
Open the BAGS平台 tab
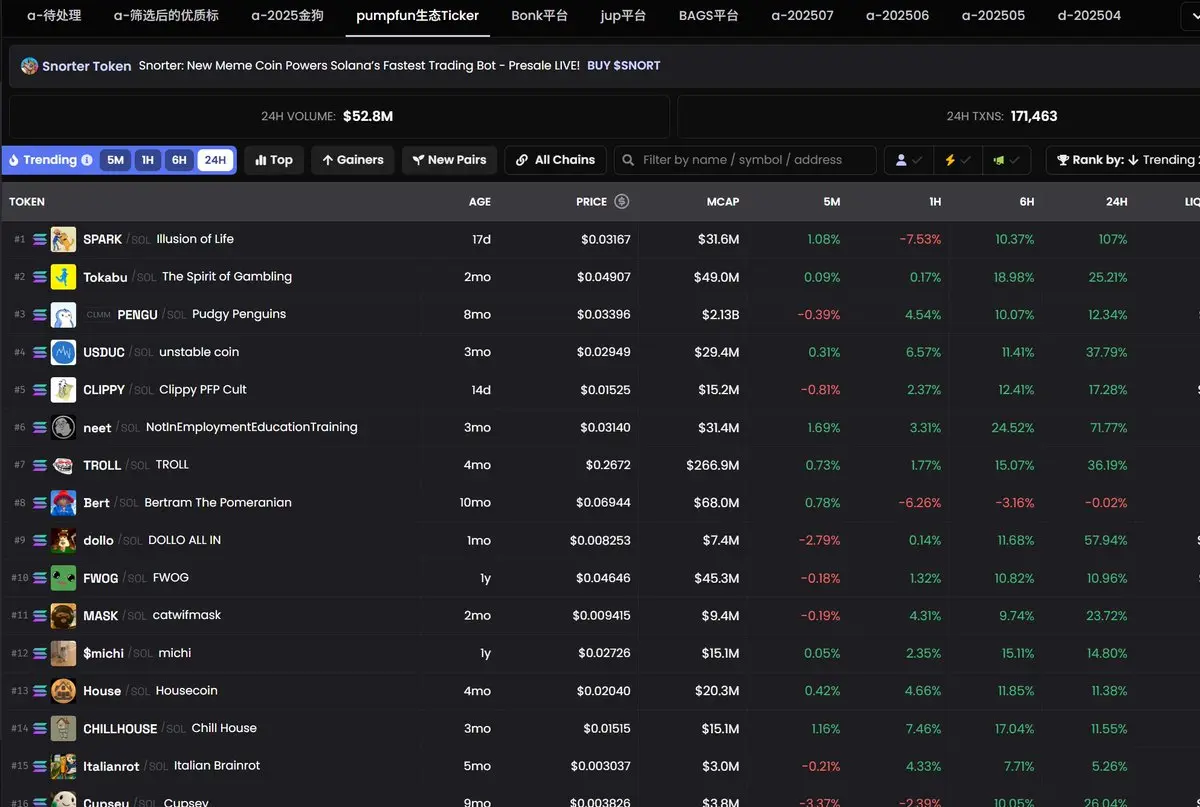pyautogui.click(x=708, y=16)
